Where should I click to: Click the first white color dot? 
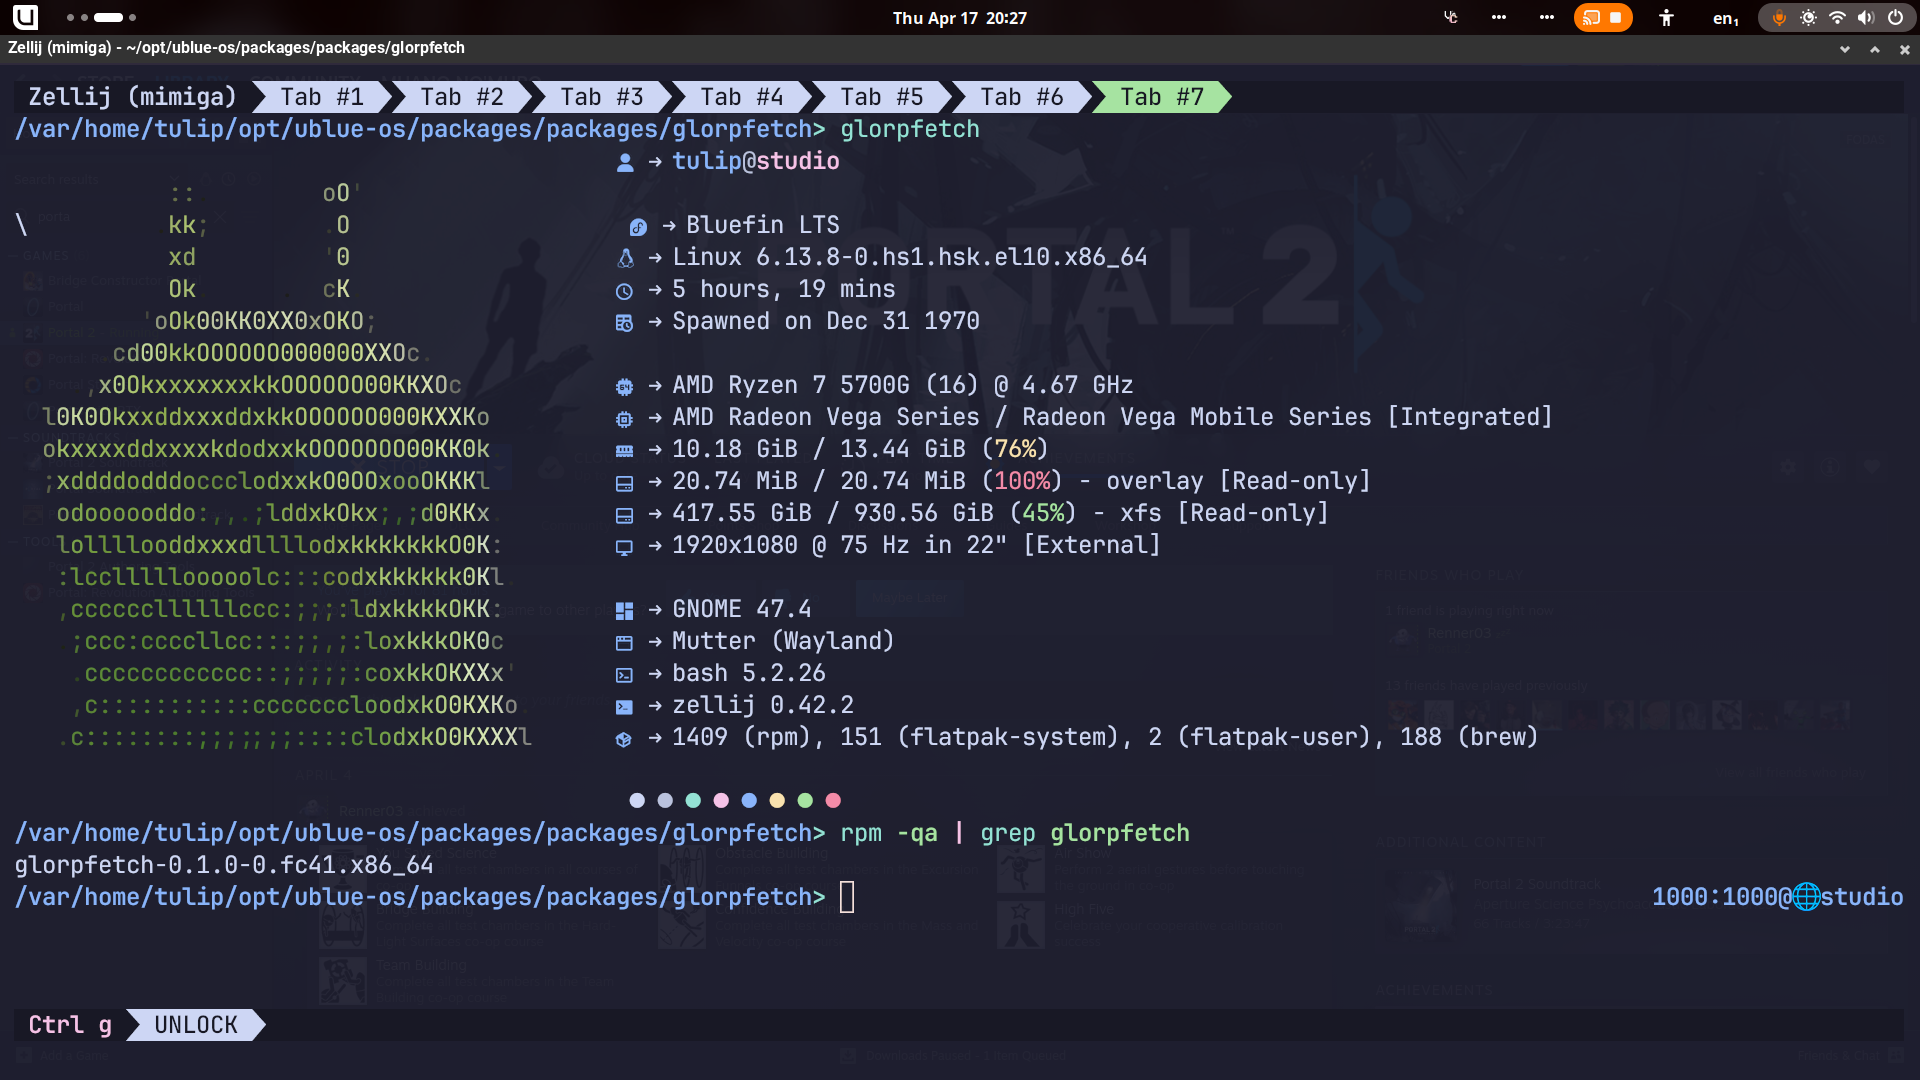point(637,800)
